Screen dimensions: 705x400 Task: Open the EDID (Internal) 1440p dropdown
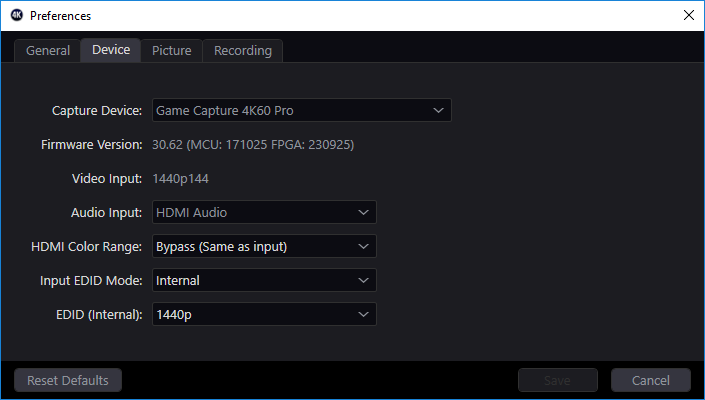[x=264, y=315]
